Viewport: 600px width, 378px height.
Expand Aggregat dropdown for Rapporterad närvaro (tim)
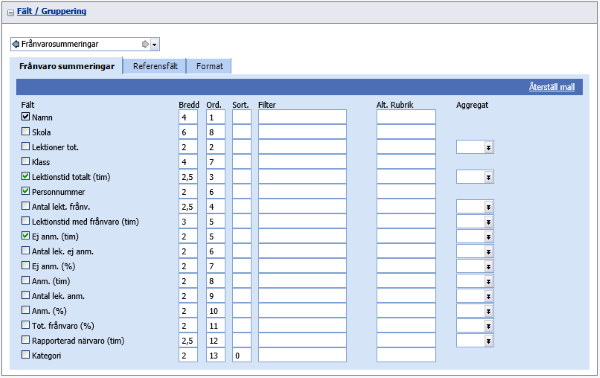488,341
